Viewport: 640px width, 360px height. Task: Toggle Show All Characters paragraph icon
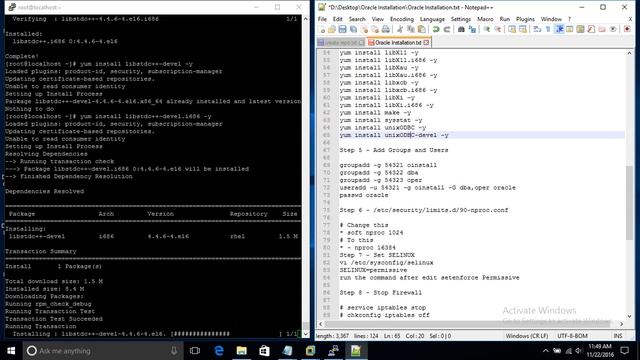[548, 29]
